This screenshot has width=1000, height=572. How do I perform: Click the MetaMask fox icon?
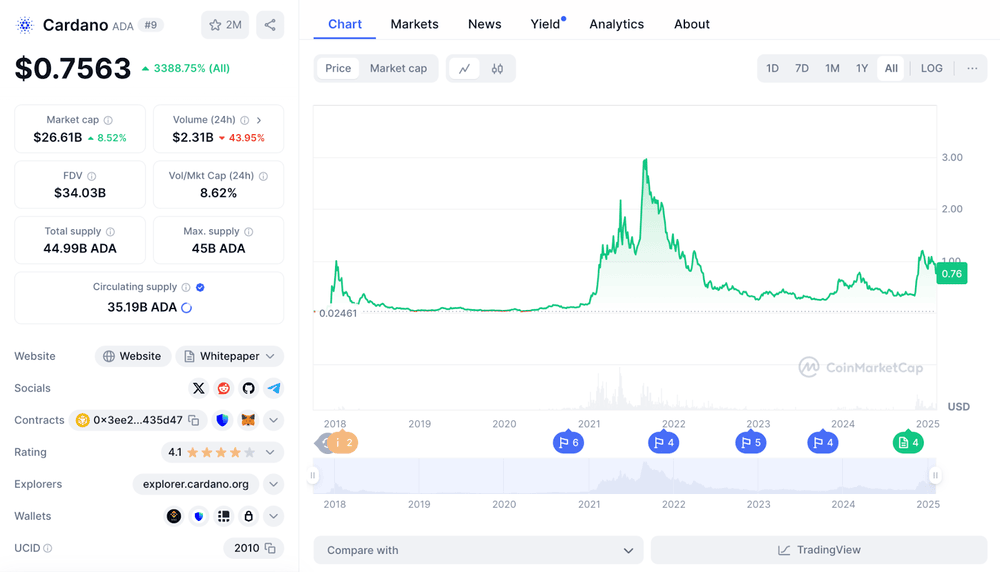(247, 420)
